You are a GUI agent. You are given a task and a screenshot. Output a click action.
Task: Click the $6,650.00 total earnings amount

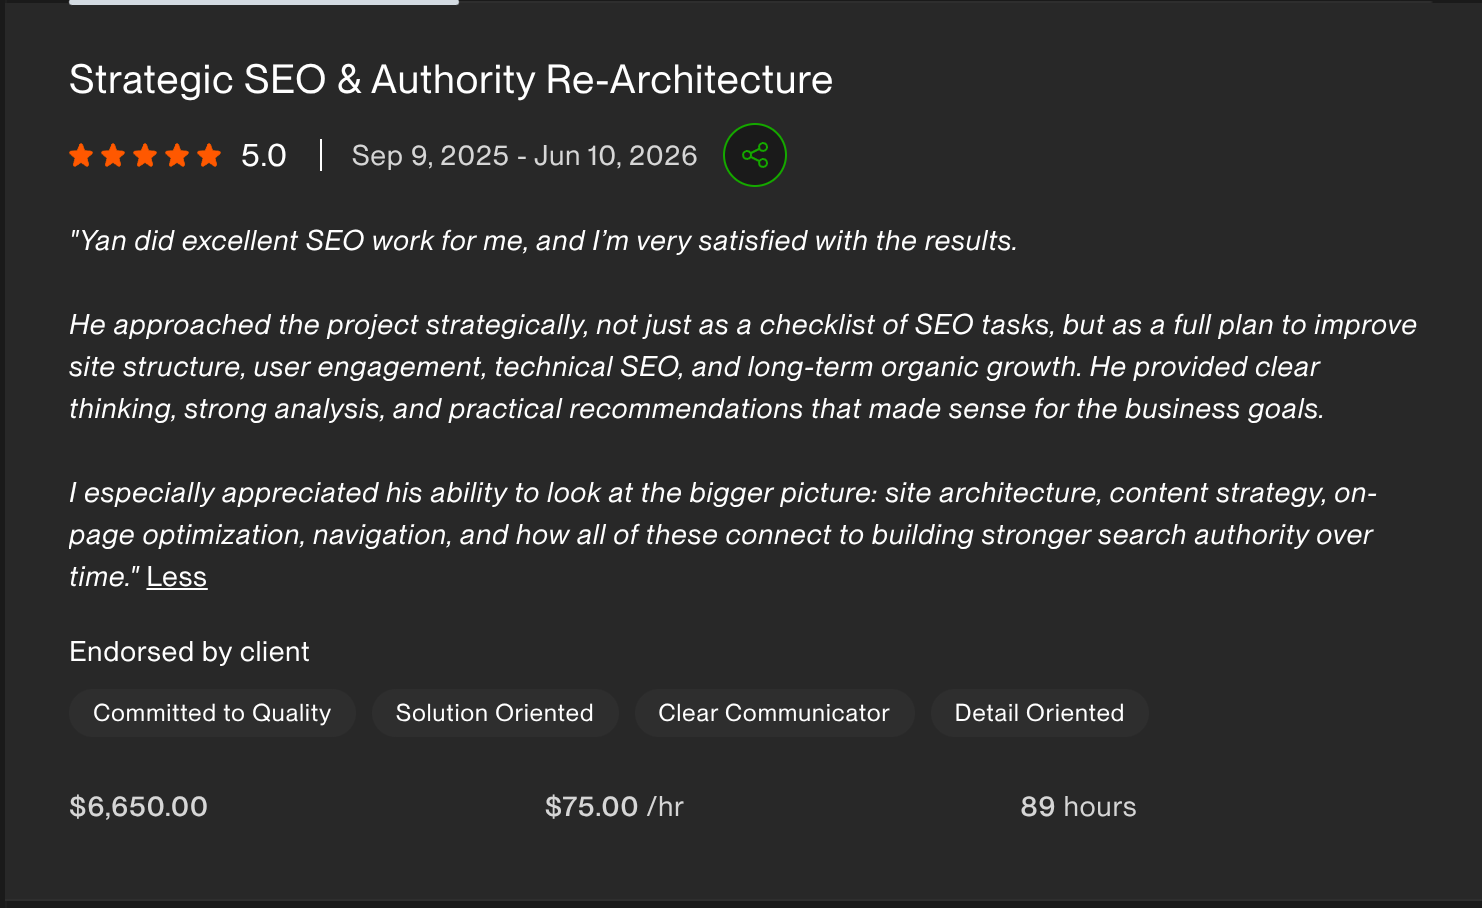(x=138, y=807)
